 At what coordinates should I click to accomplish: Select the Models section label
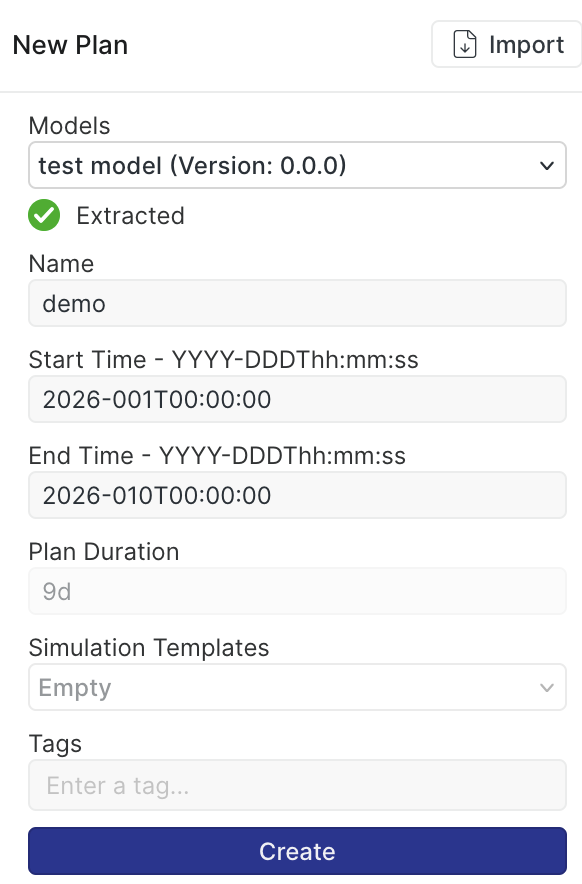coord(69,126)
